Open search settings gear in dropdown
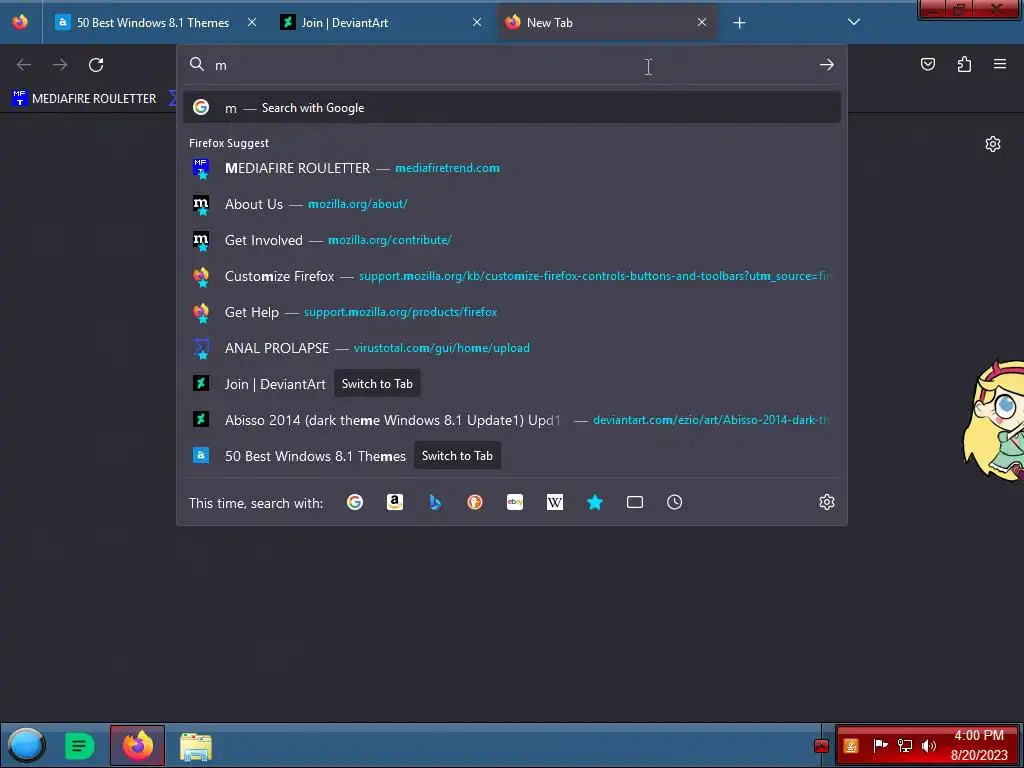The height and width of the screenshot is (768, 1024). click(827, 502)
